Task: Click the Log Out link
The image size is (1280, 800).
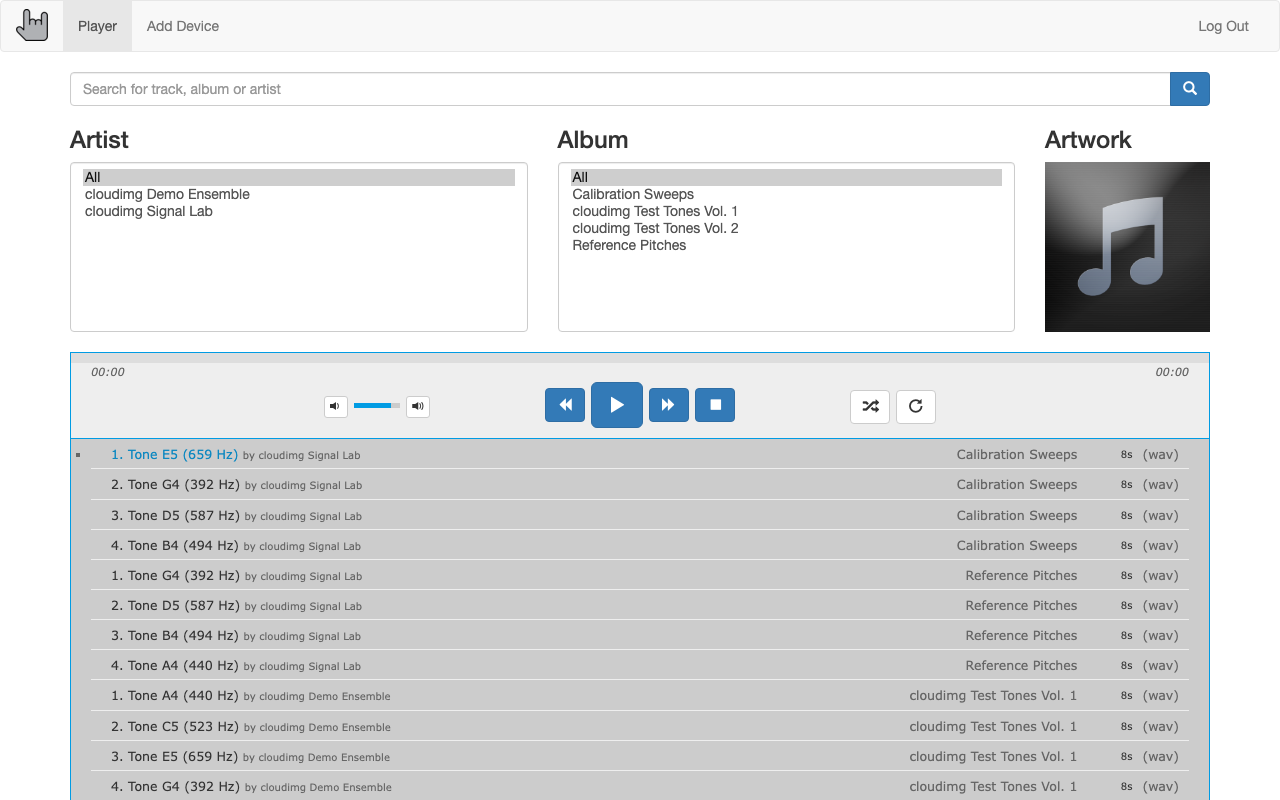Action: 1223,26
